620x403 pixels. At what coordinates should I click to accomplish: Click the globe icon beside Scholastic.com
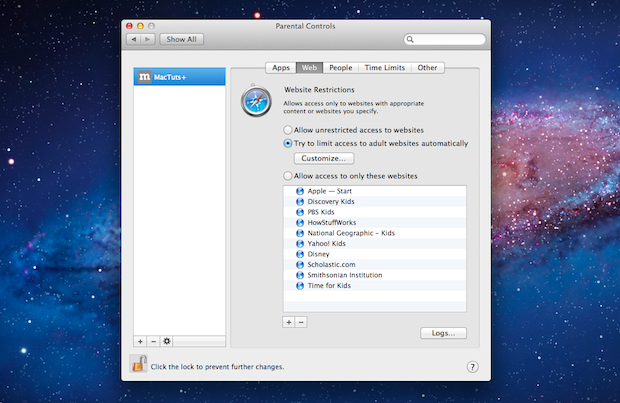300,265
